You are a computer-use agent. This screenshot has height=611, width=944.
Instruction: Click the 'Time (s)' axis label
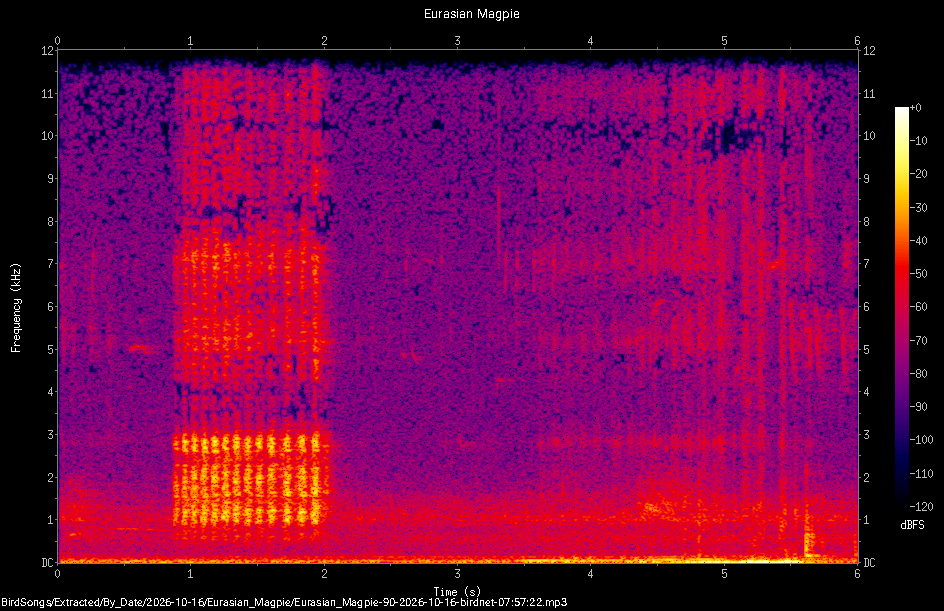(457, 592)
